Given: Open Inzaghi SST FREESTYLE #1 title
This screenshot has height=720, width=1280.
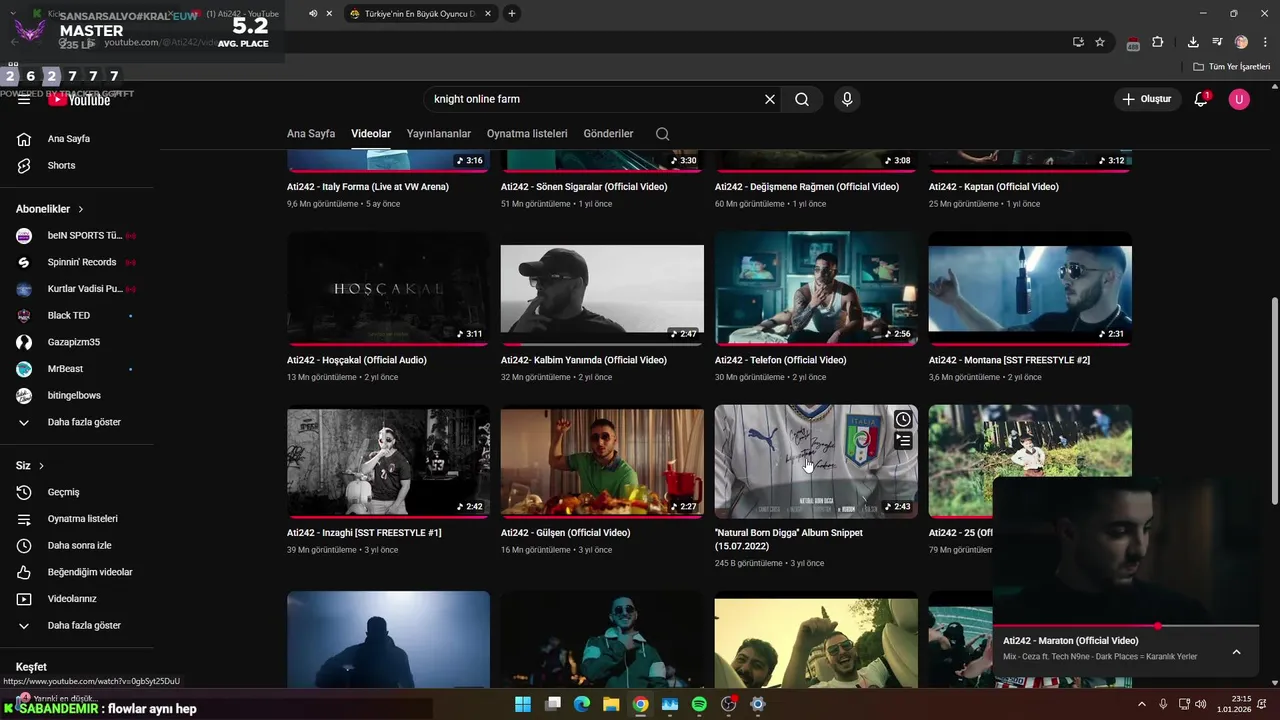Looking at the screenshot, I should click(x=364, y=533).
